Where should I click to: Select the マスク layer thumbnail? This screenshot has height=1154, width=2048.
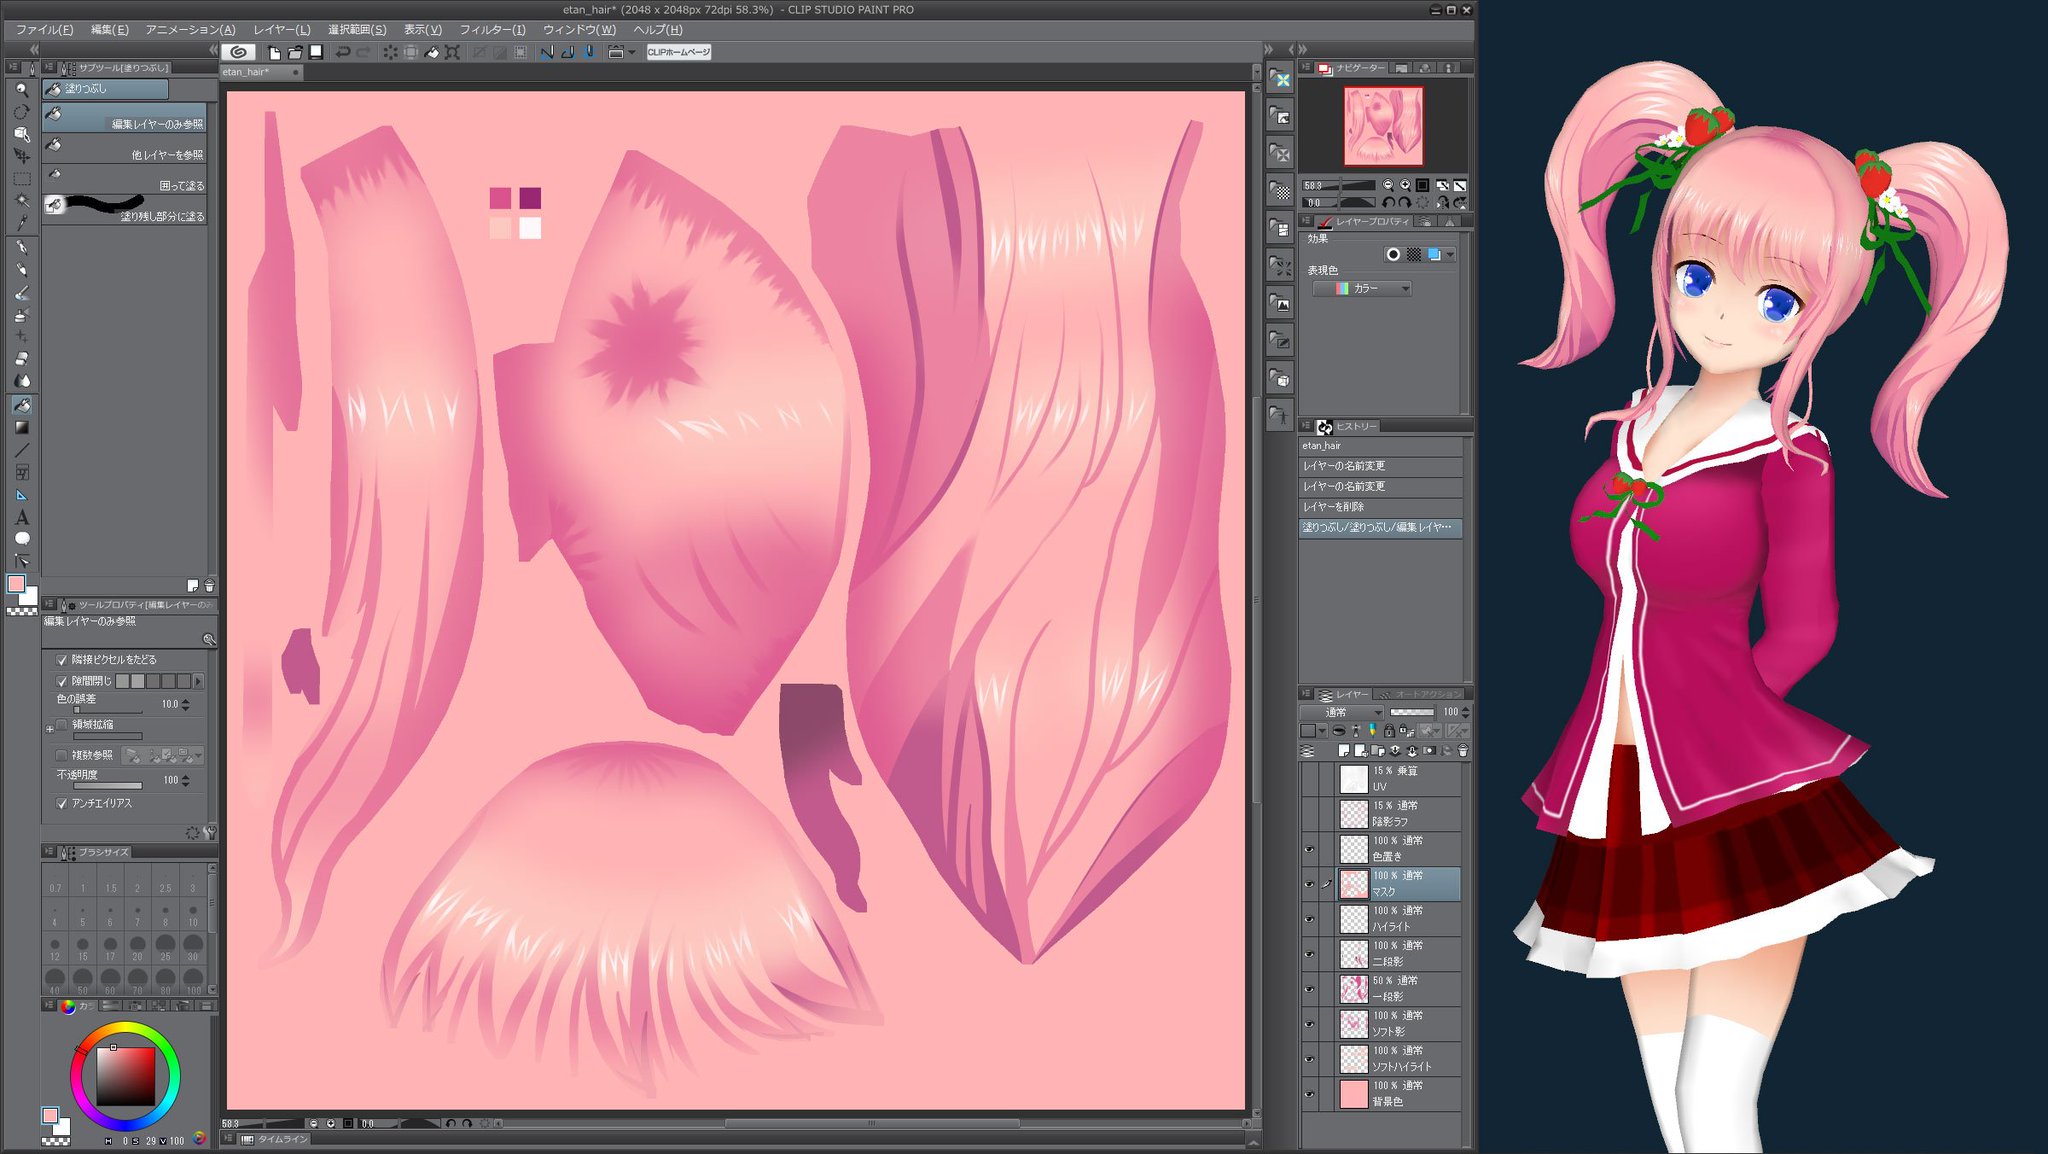click(1356, 885)
